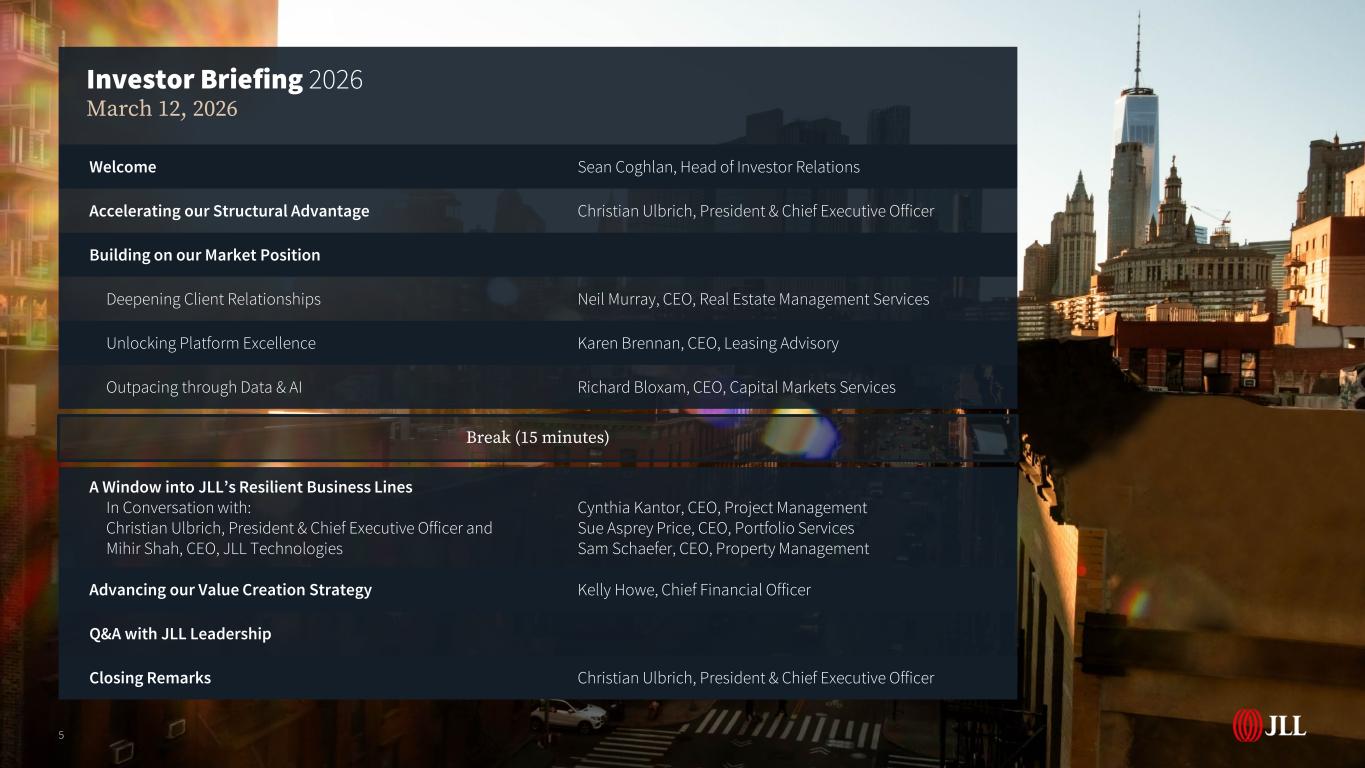
Task: Click "Karen Brennan, CEO, Leasing Advisory"
Action: (708, 343)
